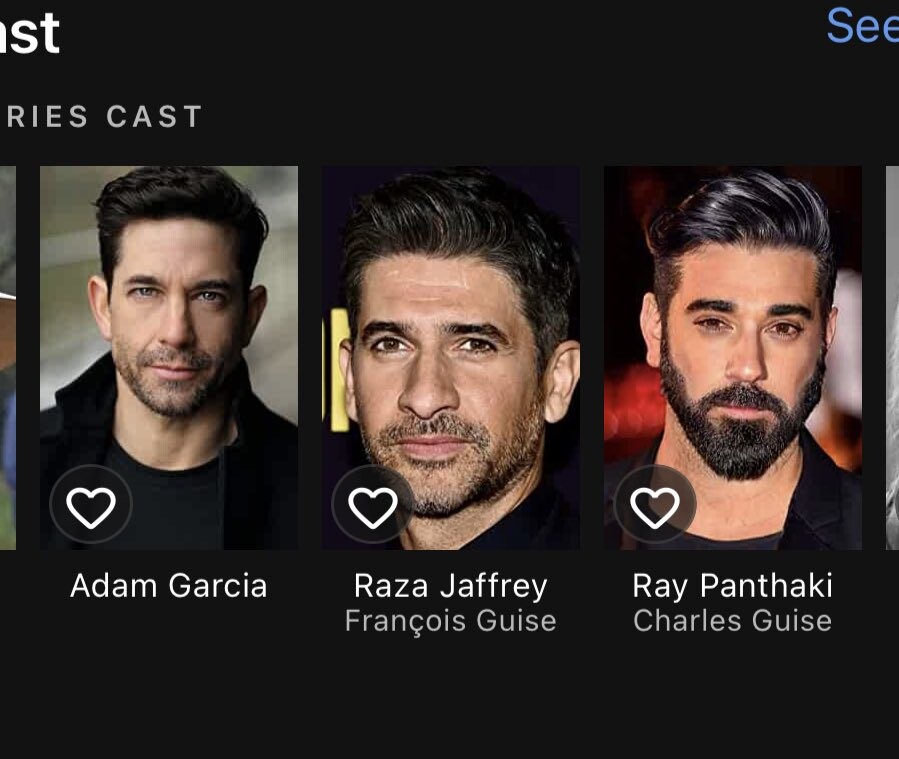This screenshot has height=759, width=899.
Task: Click the Charles Guise character name
Action: point(733,620)
